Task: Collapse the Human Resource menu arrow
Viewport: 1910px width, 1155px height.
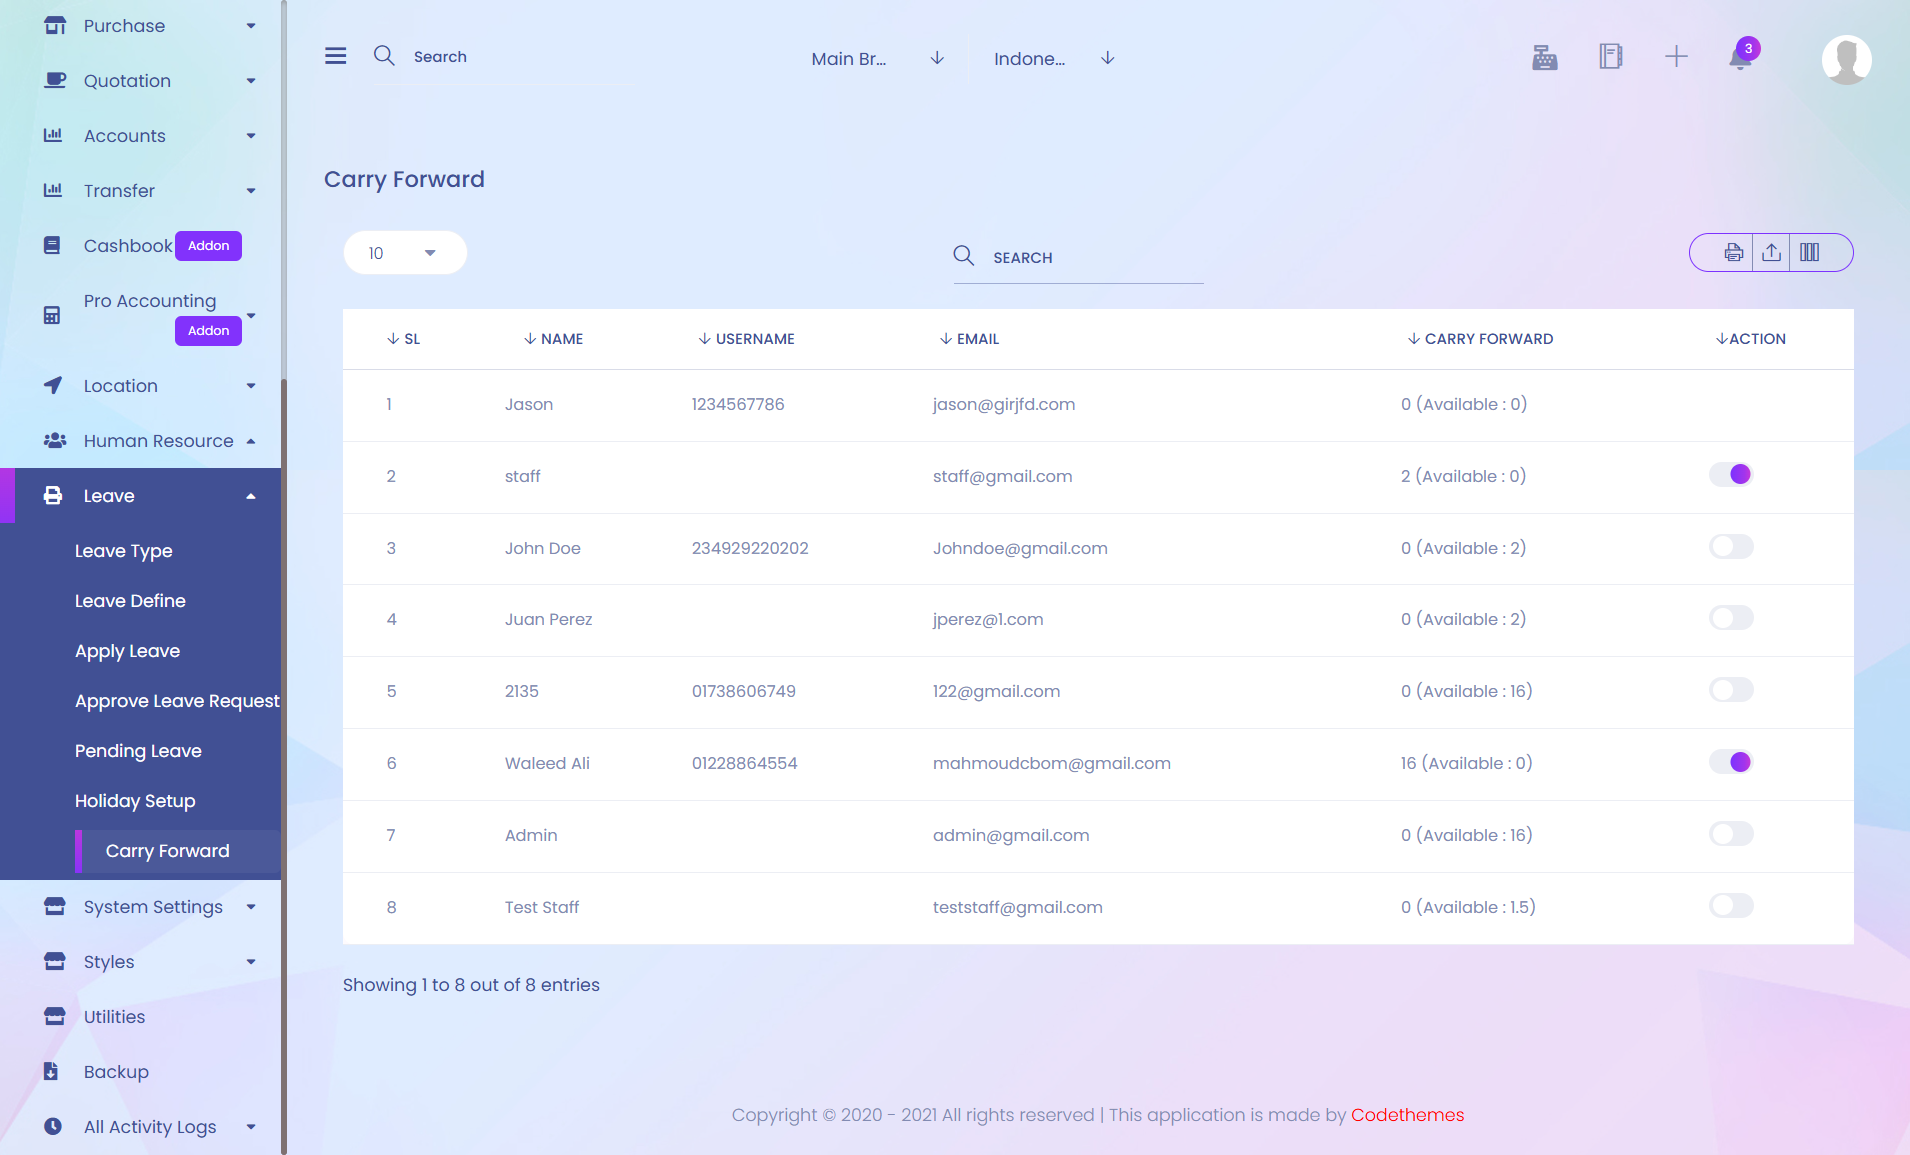Action: (251, 441)
